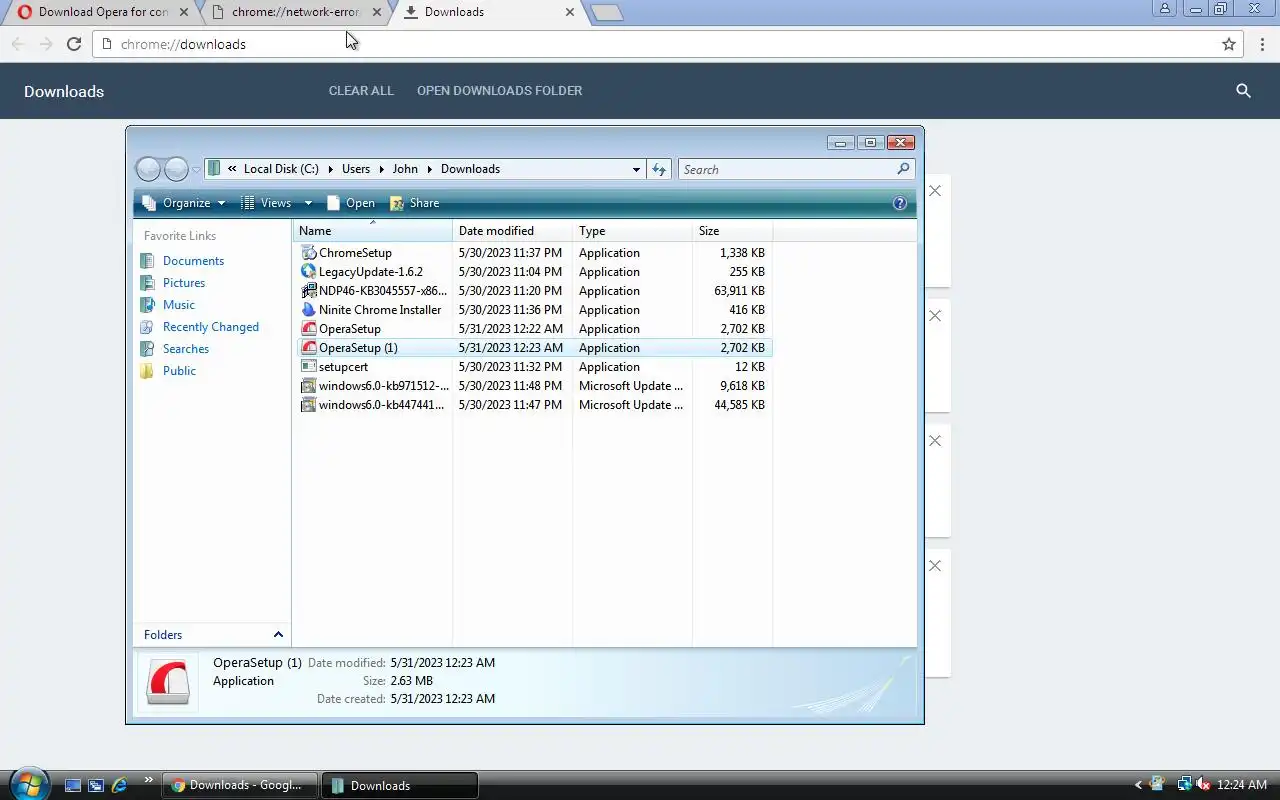1280x800 pixels.
Task: Expand the hidden path chevron in address bar
Action: [x=232, y=169]
